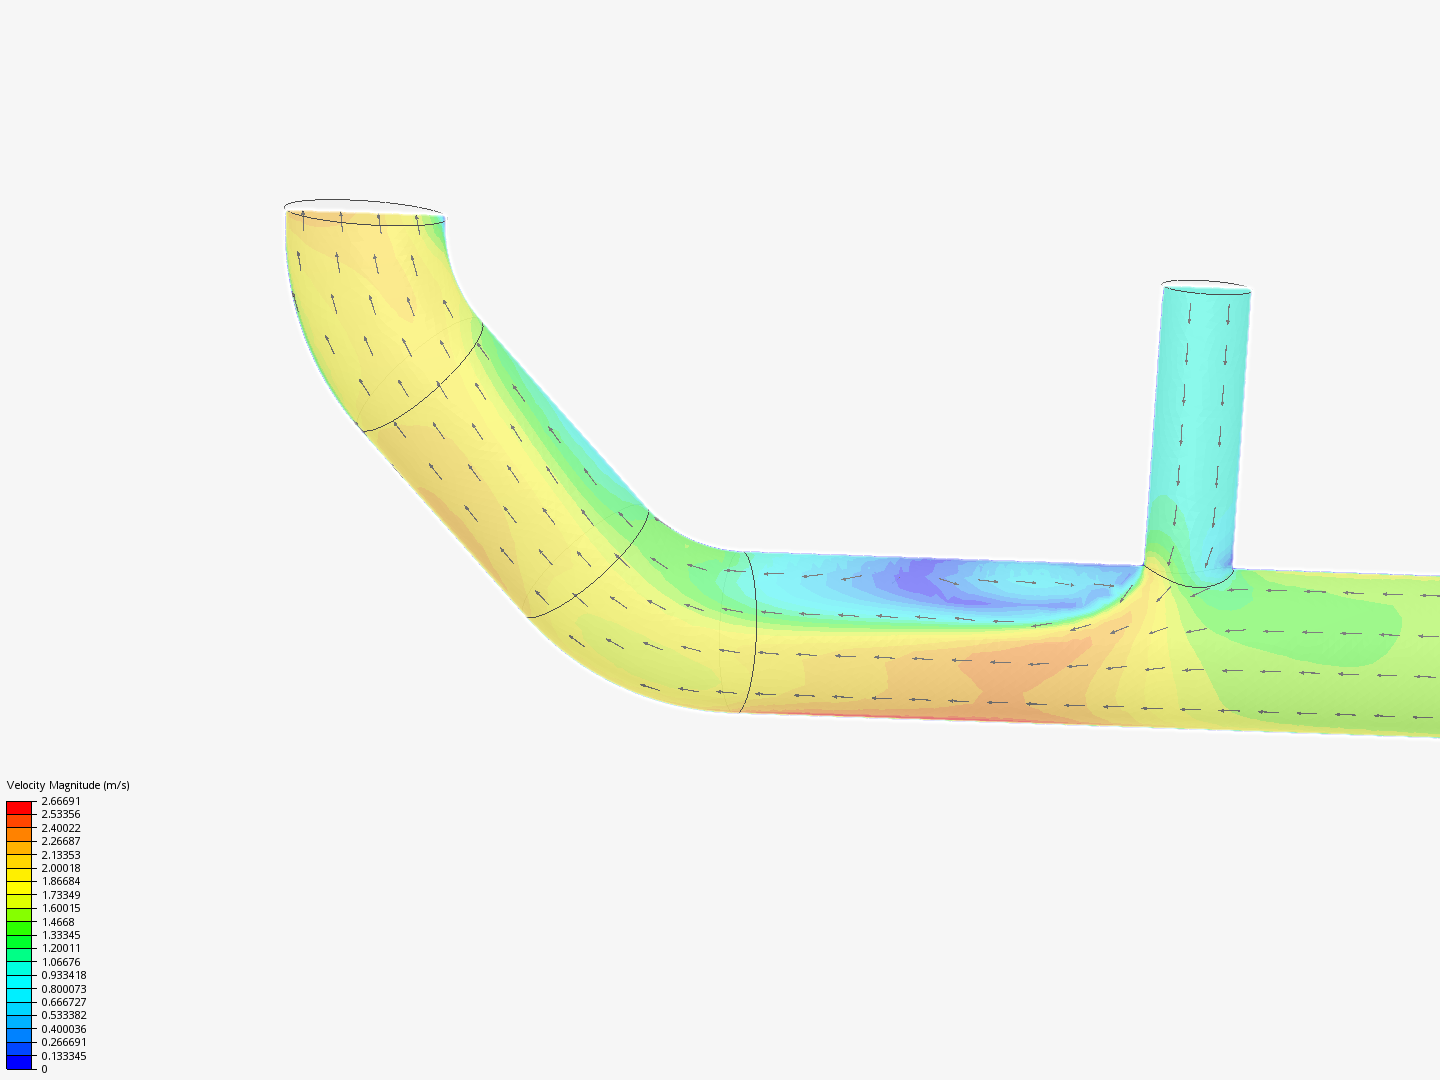Click the swatch between 0.533382 and 0.400036
This screenshot has width=1440, height=1080.
19,1022
